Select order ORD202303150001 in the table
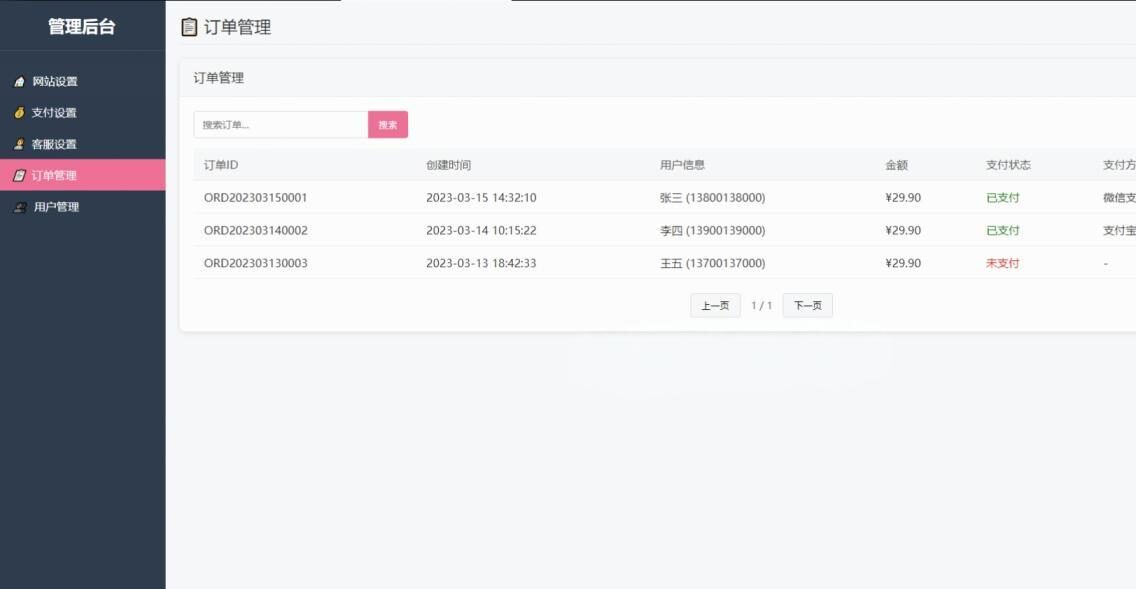The width and height of the screenshot is (1136, 589). [253, 197]
